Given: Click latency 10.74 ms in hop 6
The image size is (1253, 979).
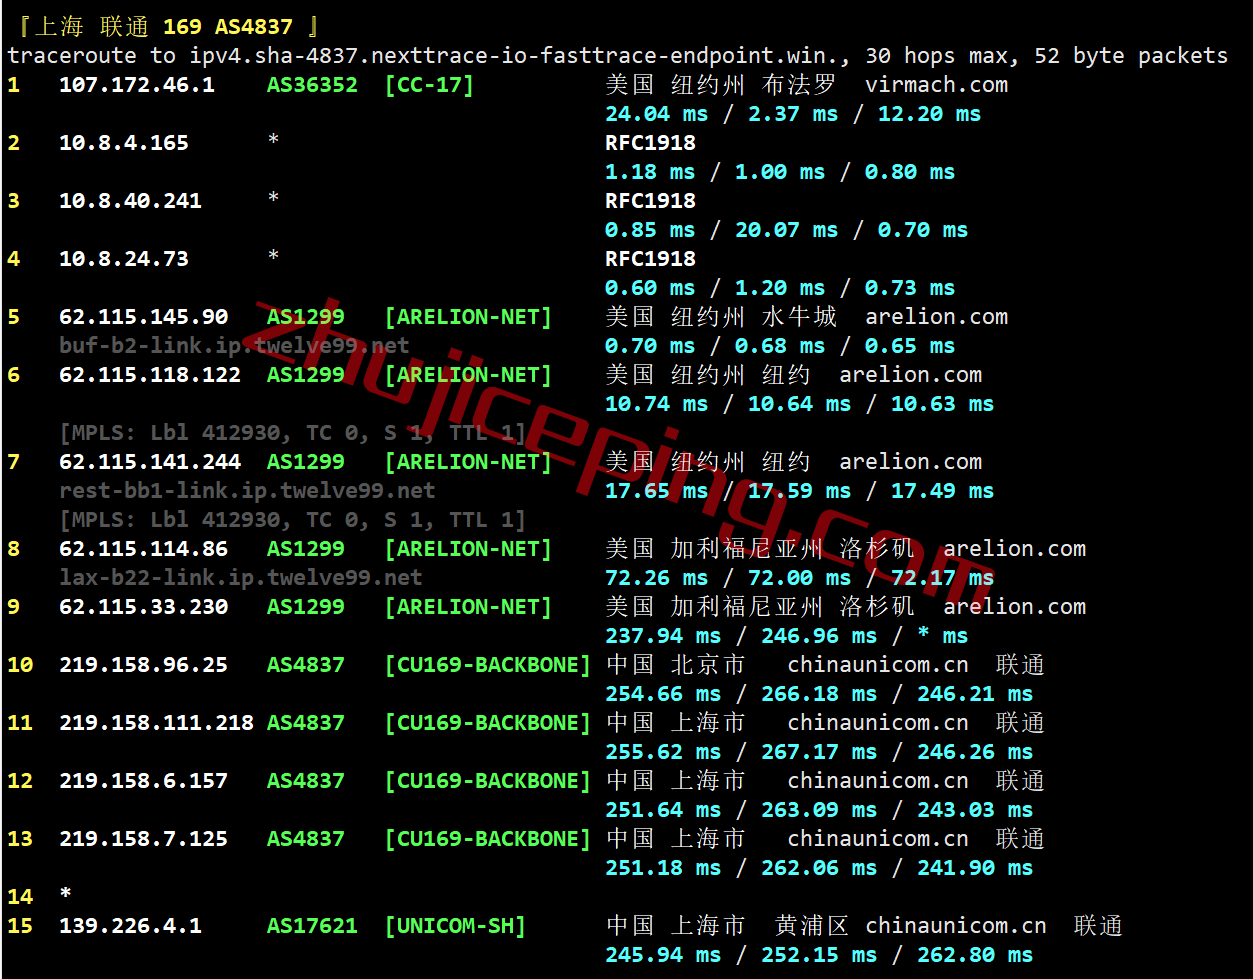Looking at the screenshot, I should (656, 404).
